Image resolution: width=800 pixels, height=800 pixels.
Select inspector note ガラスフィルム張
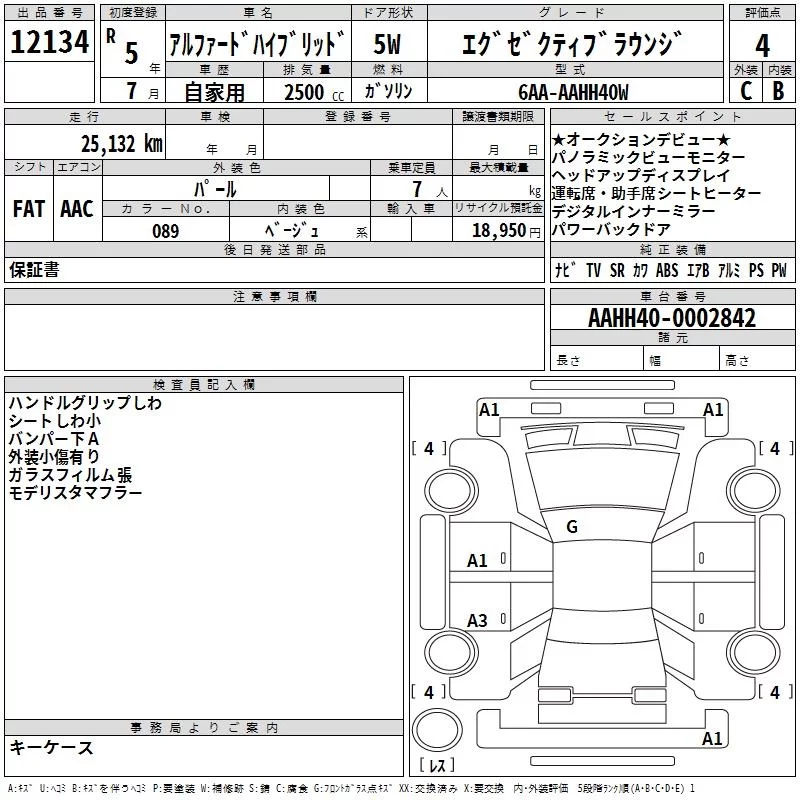click(x=70, y=474)
